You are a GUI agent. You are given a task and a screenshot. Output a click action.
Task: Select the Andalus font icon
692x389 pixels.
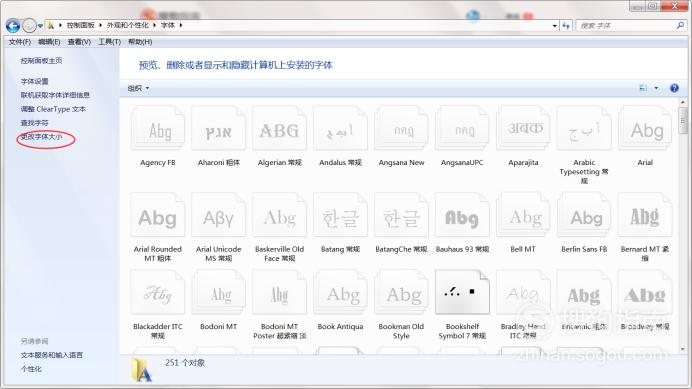point(340,128)
